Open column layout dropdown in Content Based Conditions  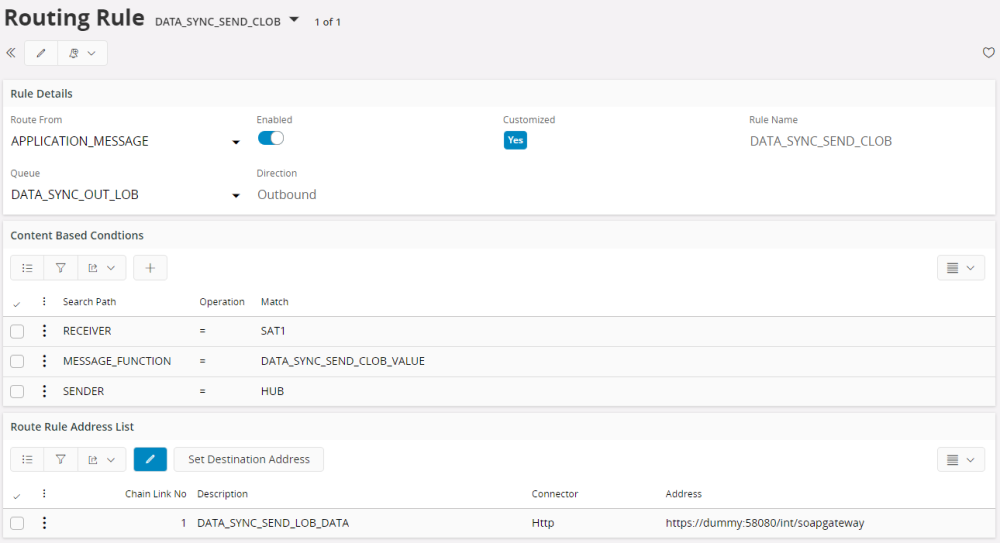[960, 268]
